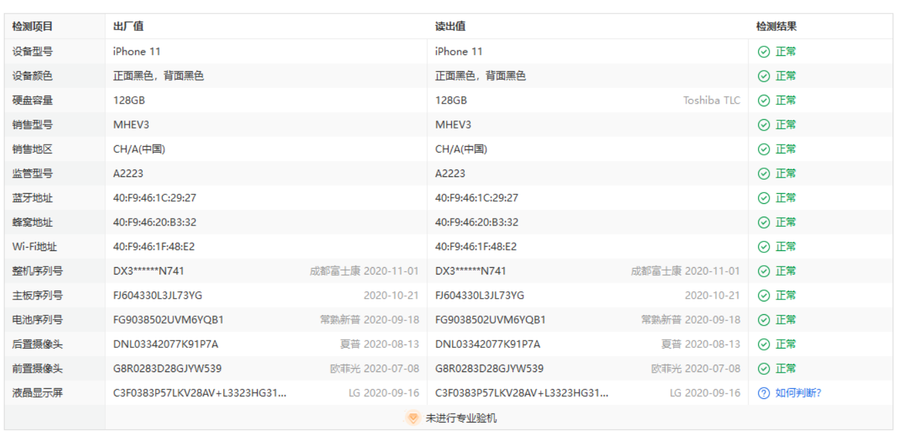Click the 检测结果 column header

(x=777, y=26)
